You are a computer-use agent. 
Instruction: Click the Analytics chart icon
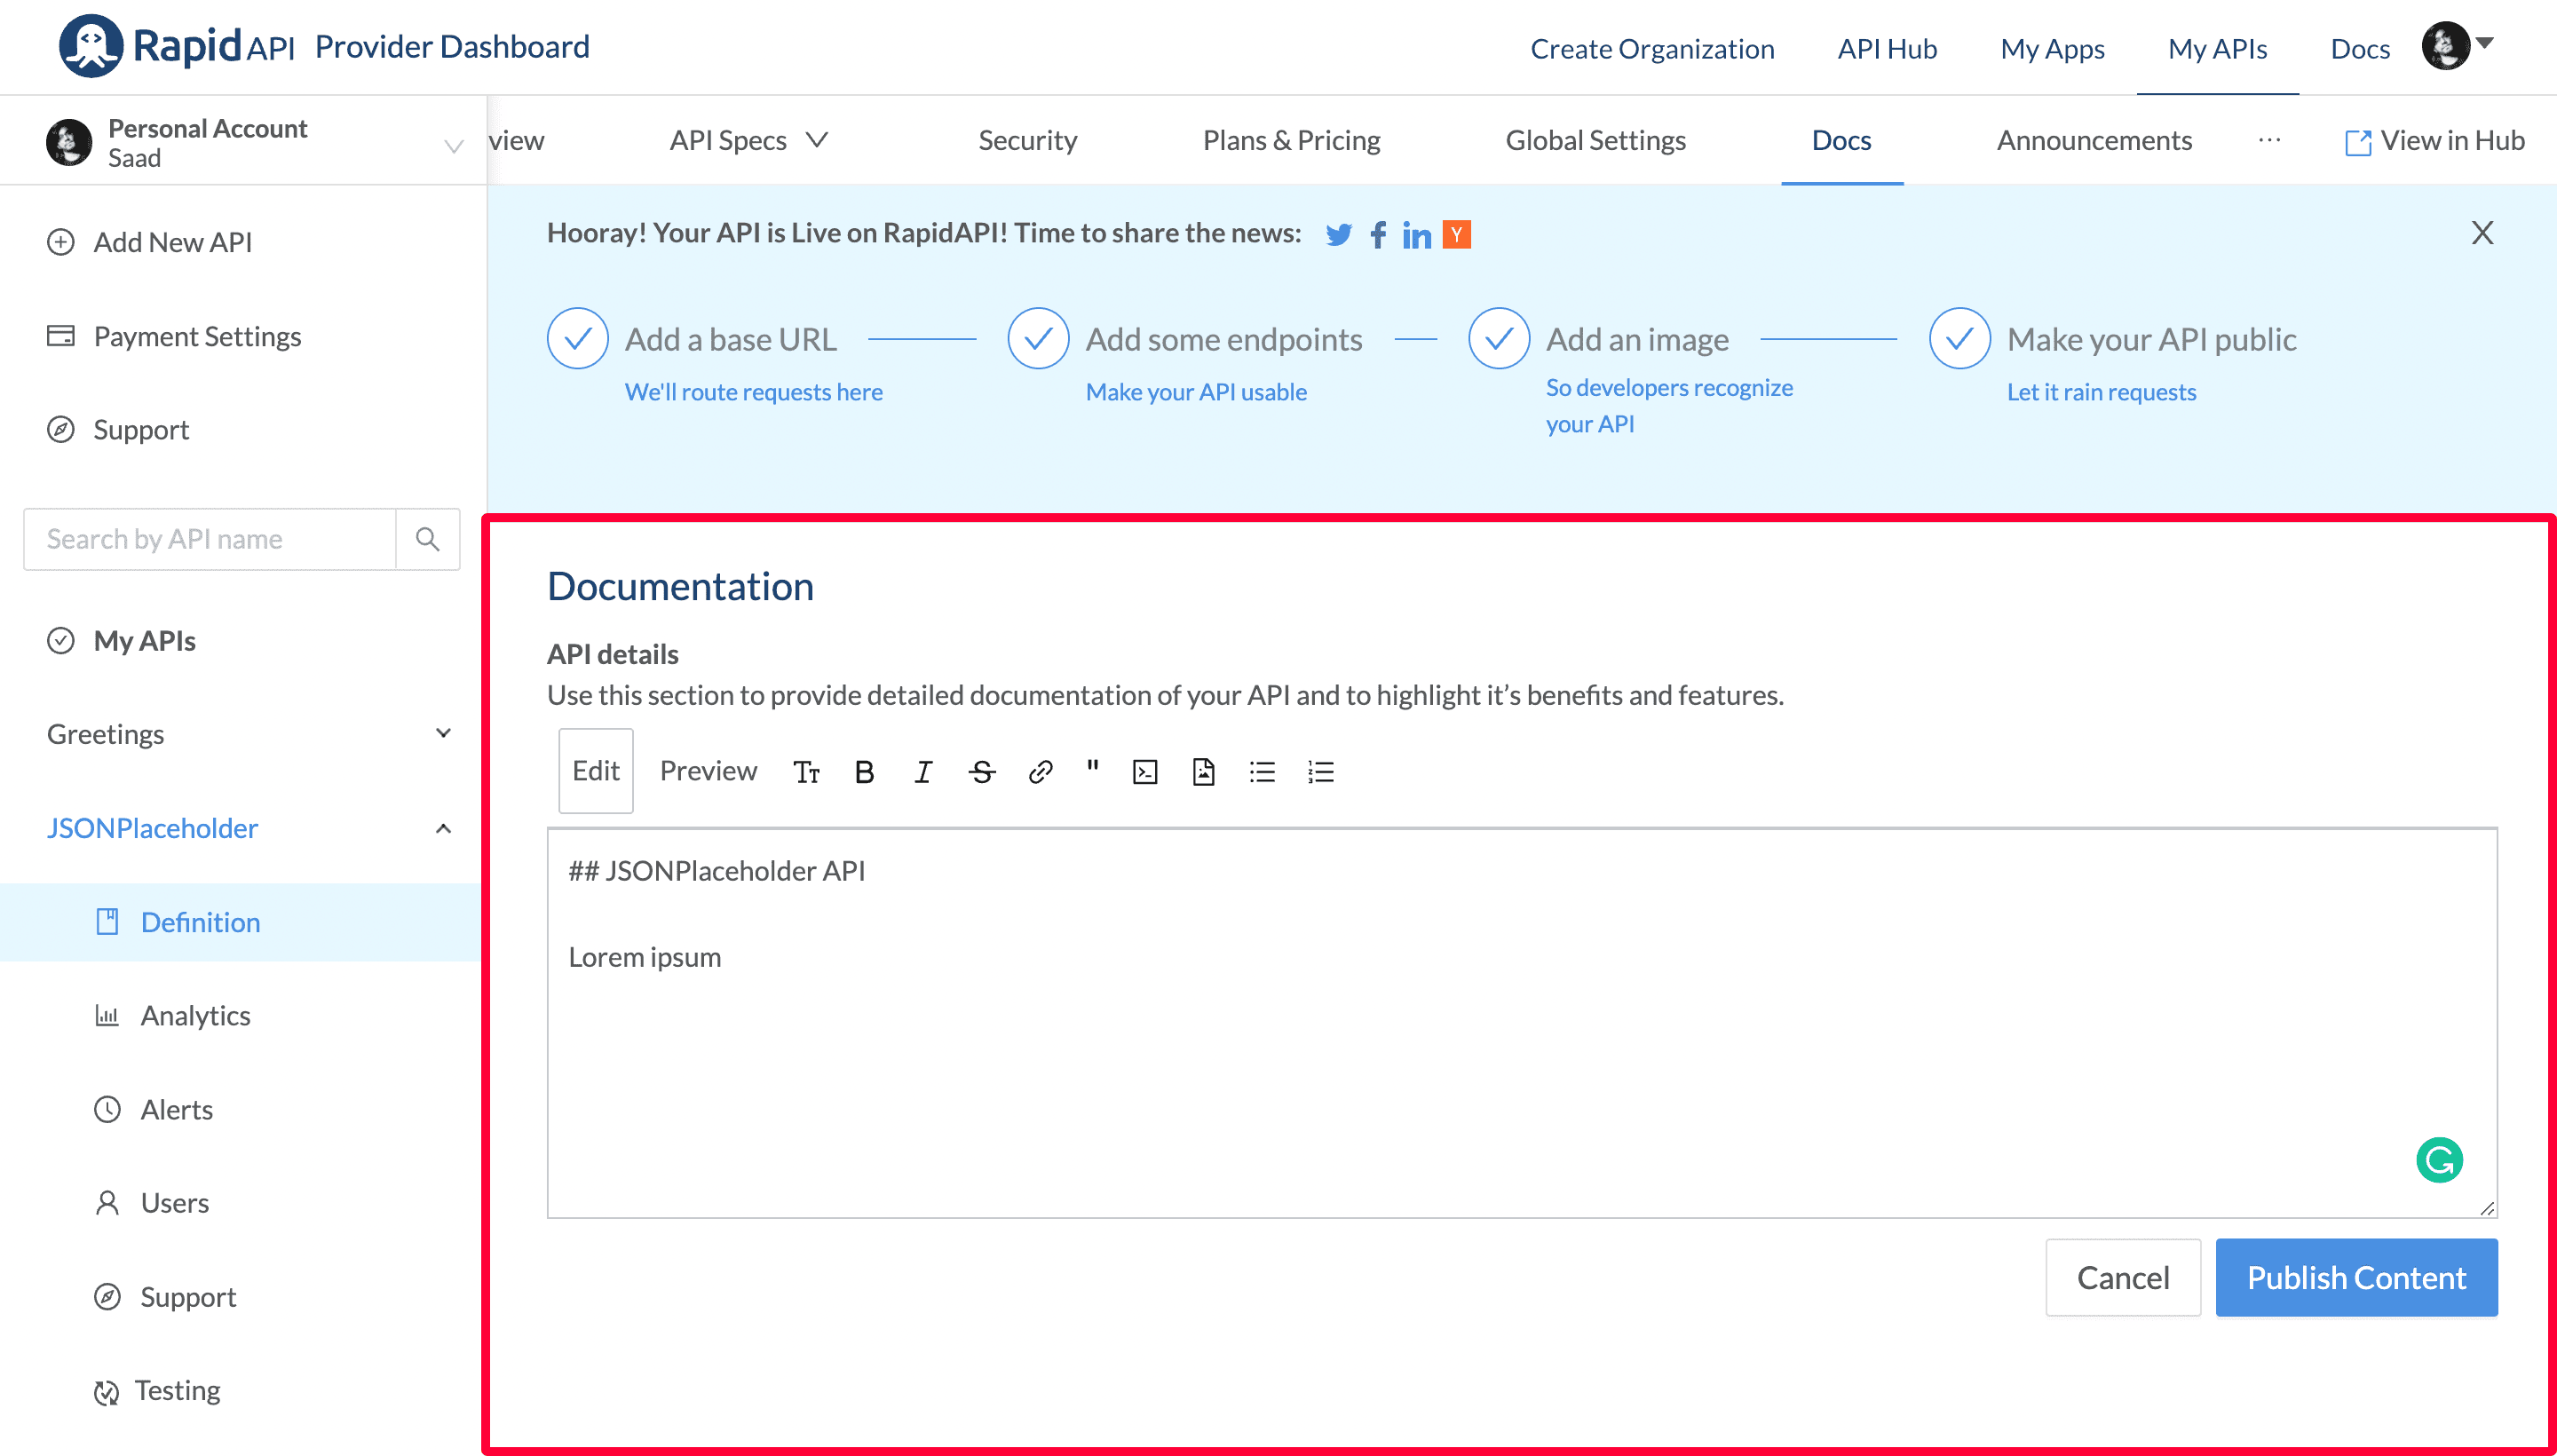pyautogui.click(x=107, y=1016)
